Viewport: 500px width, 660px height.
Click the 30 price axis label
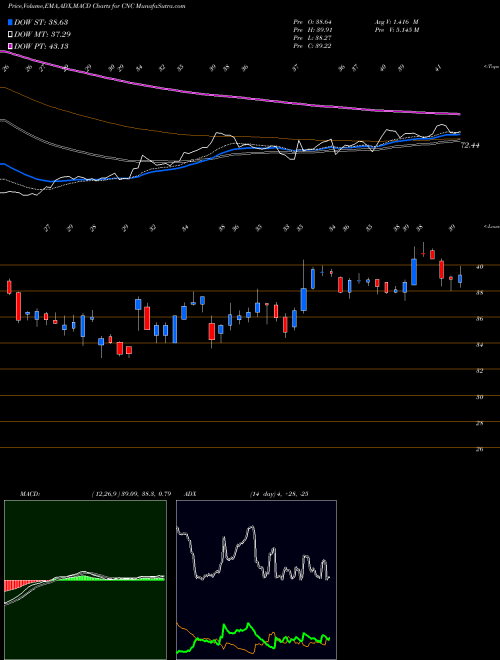click(479, 397)
